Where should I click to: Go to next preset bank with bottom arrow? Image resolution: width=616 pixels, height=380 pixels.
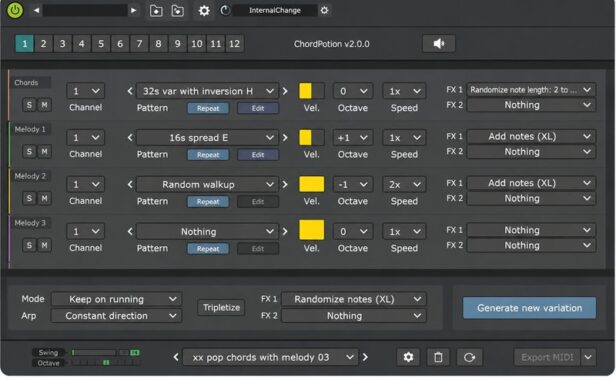click(365, 357)
